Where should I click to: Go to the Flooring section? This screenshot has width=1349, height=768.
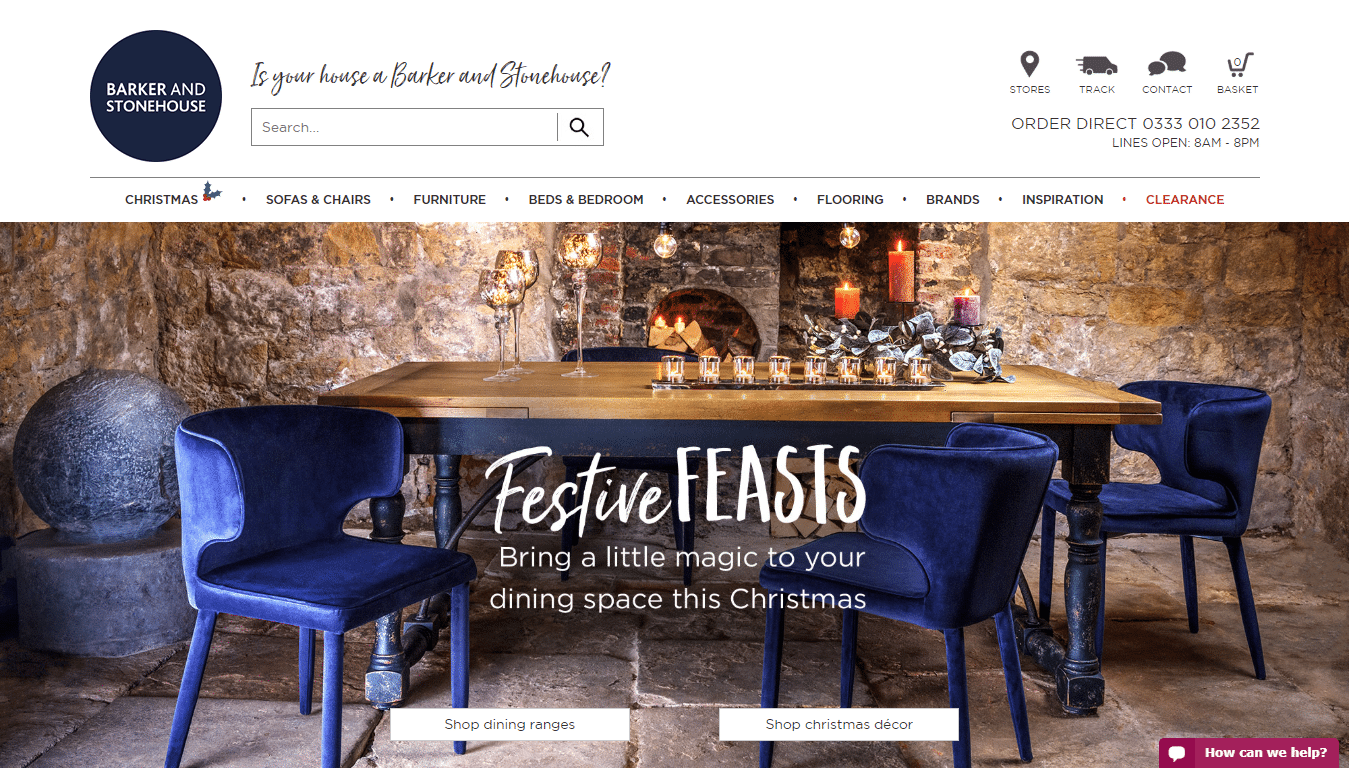[x=850, y=200]
